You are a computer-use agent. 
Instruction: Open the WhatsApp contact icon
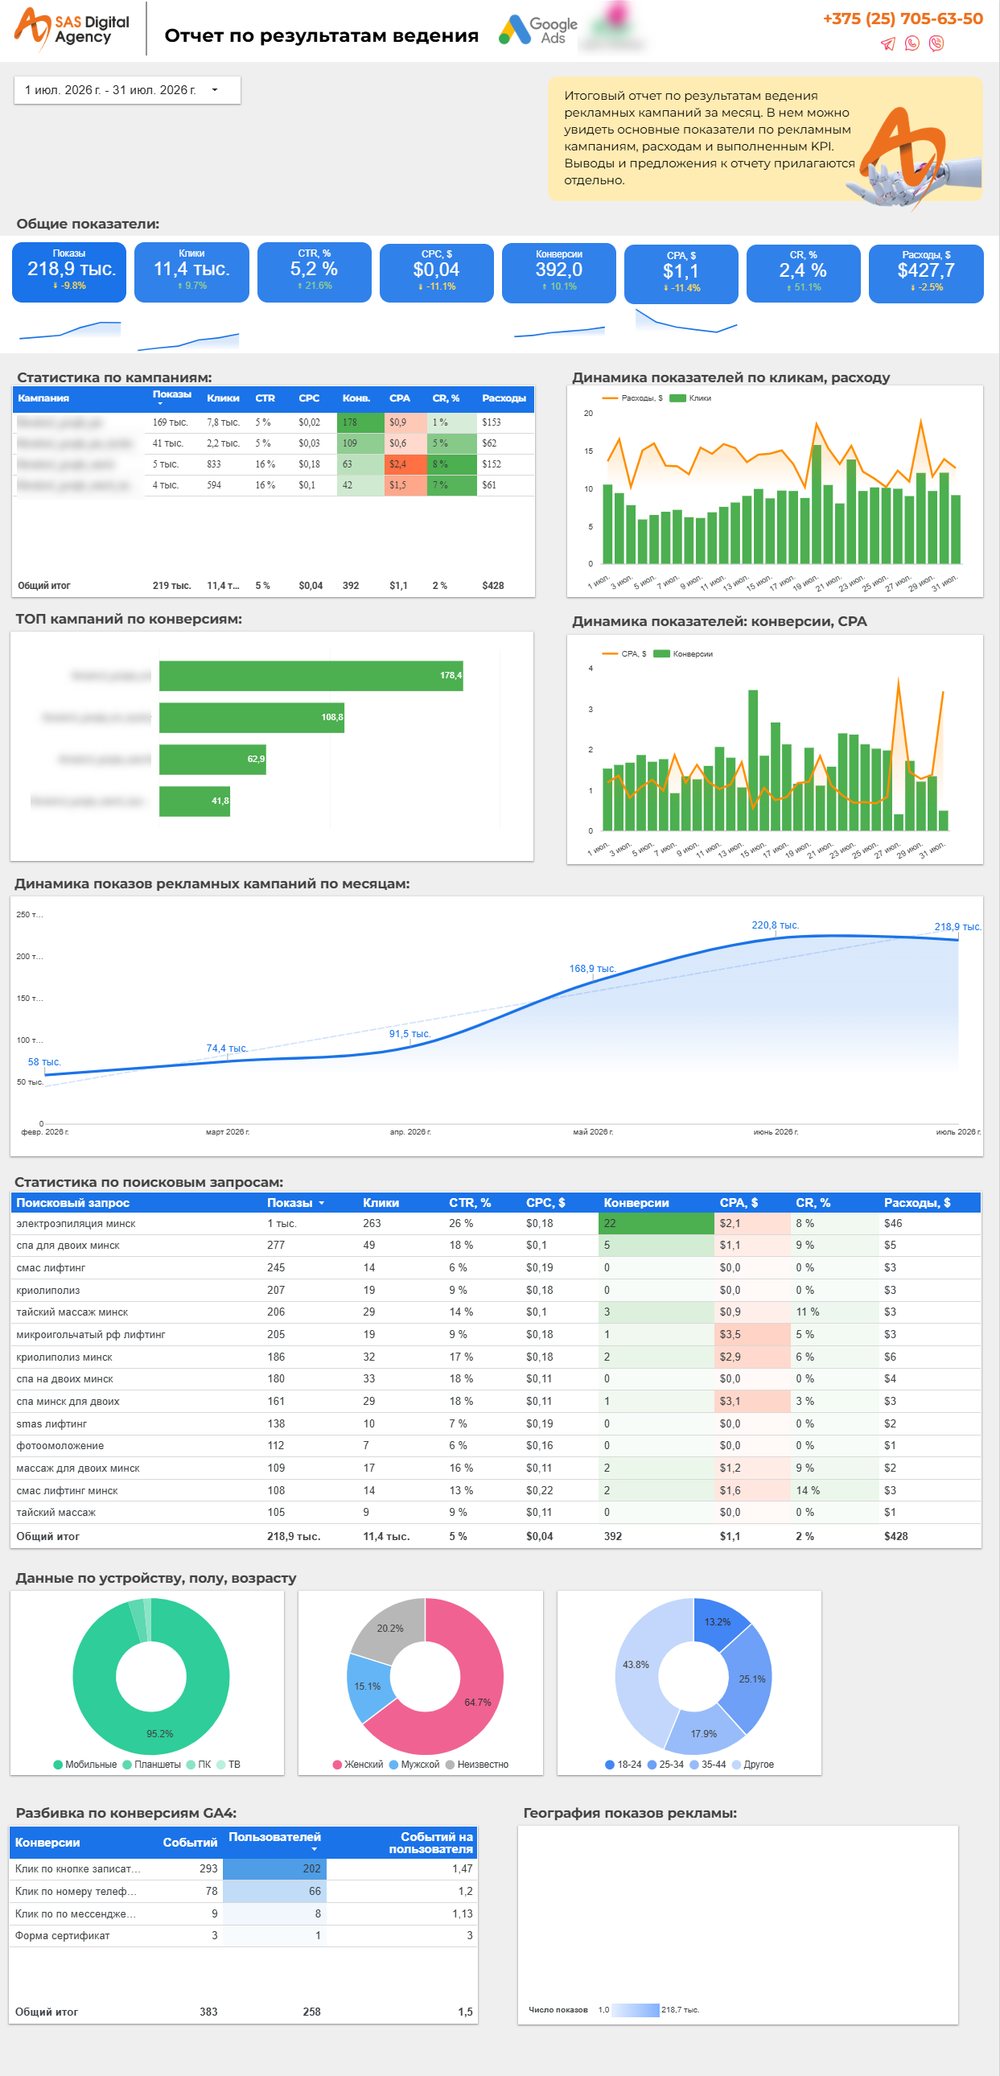pos(912,43)
